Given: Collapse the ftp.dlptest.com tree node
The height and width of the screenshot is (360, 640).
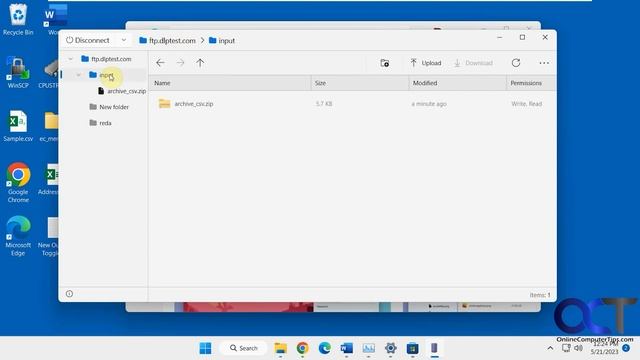Looking at the screenshot, I should tap(71, 59).
